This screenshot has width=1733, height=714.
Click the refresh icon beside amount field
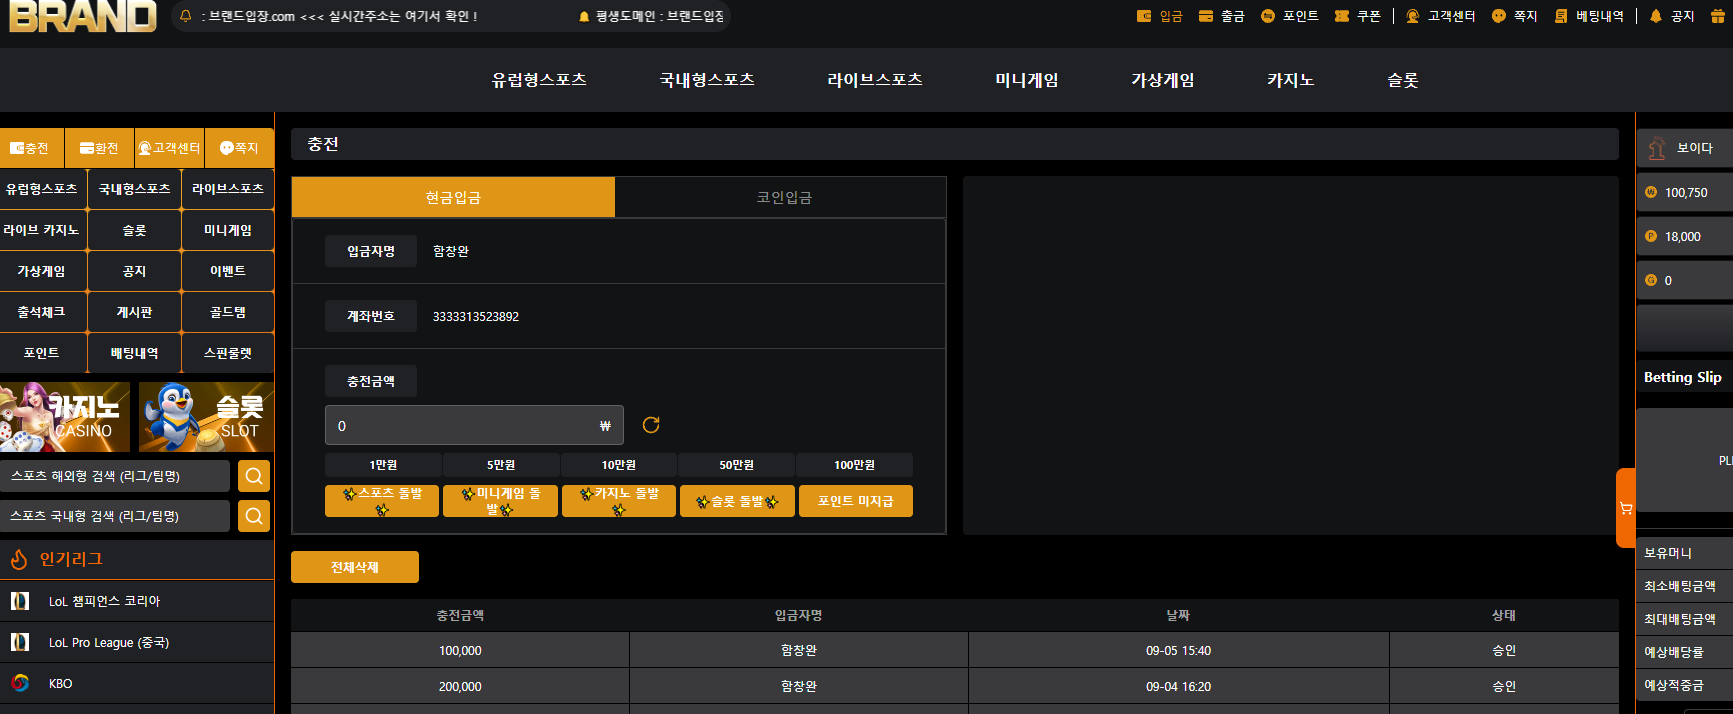pyautogui.click(x=651, y=425)
